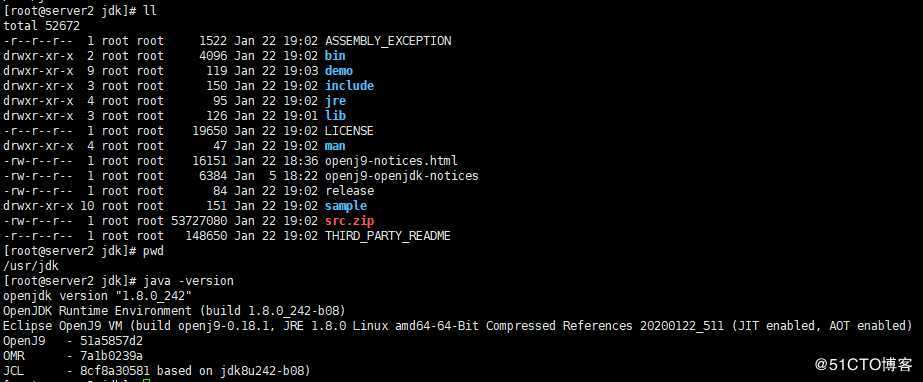
Task: Click the include directory name
Action: (350, 86)
